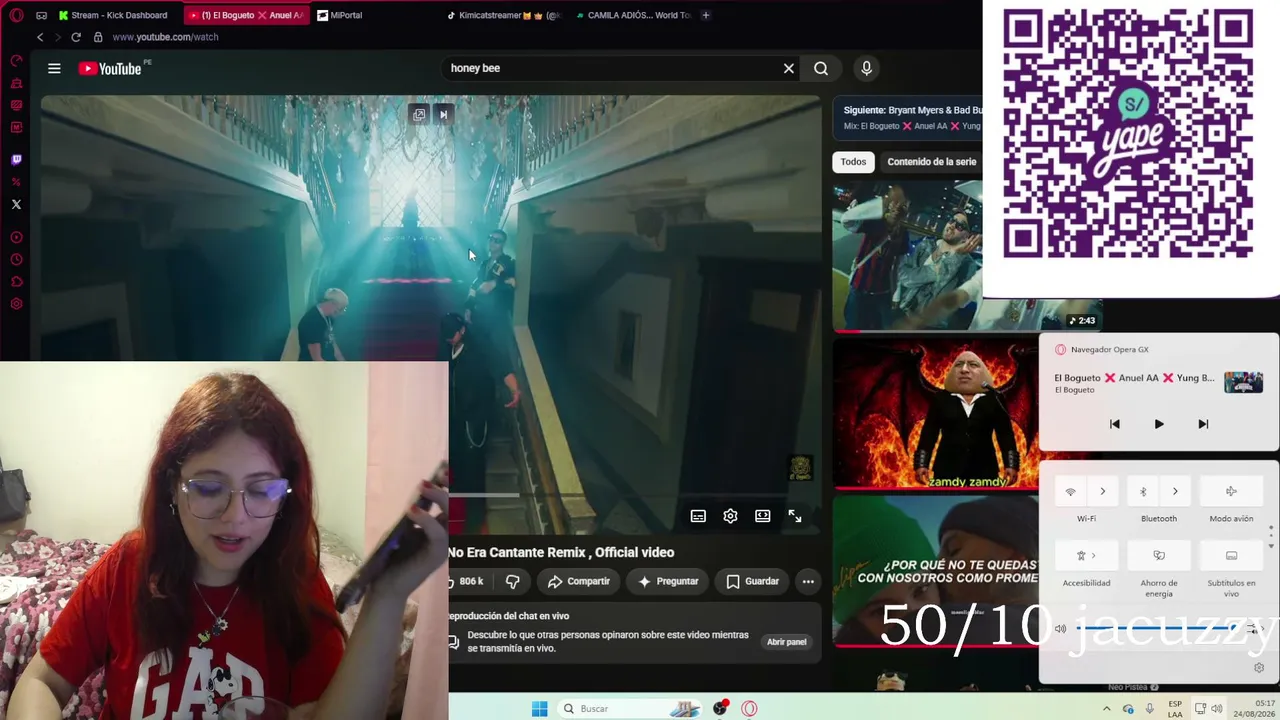This screenshot has width=1280, height=720.
Task: Share the video with Compartir
Action: click(x=579, y=581)
